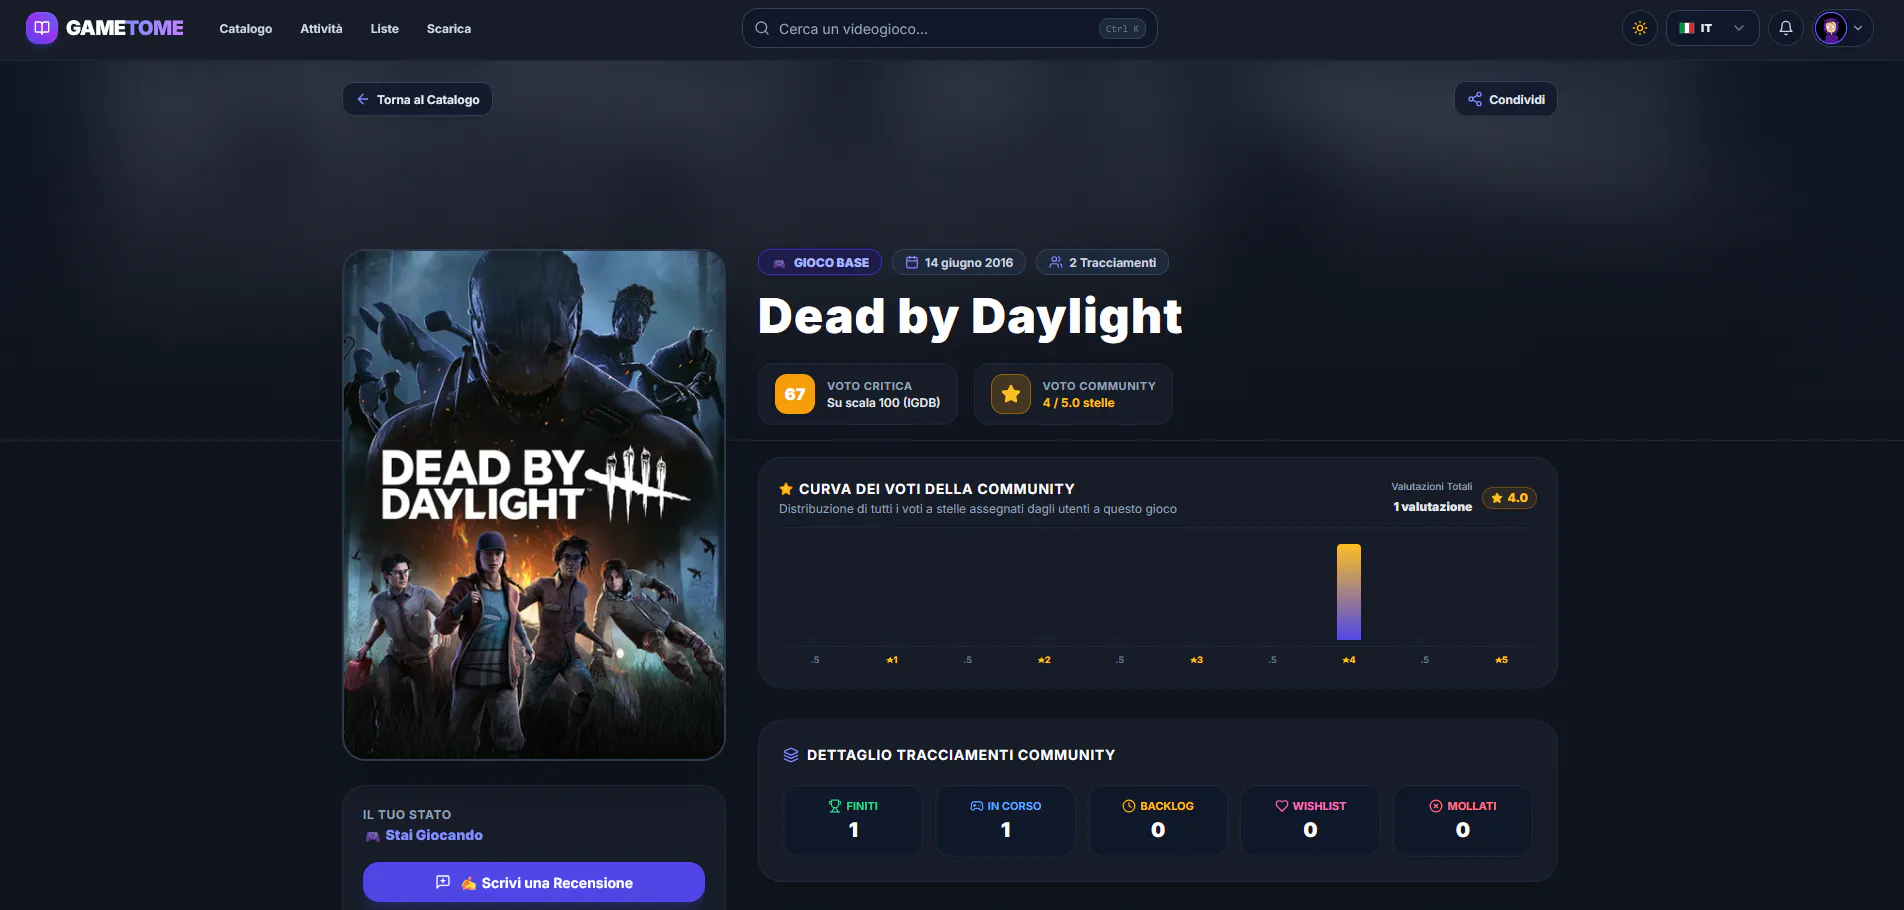This screenshot has height=910, width=1904.
Task: Click the ★1 axis label
Action: (892, 660)
